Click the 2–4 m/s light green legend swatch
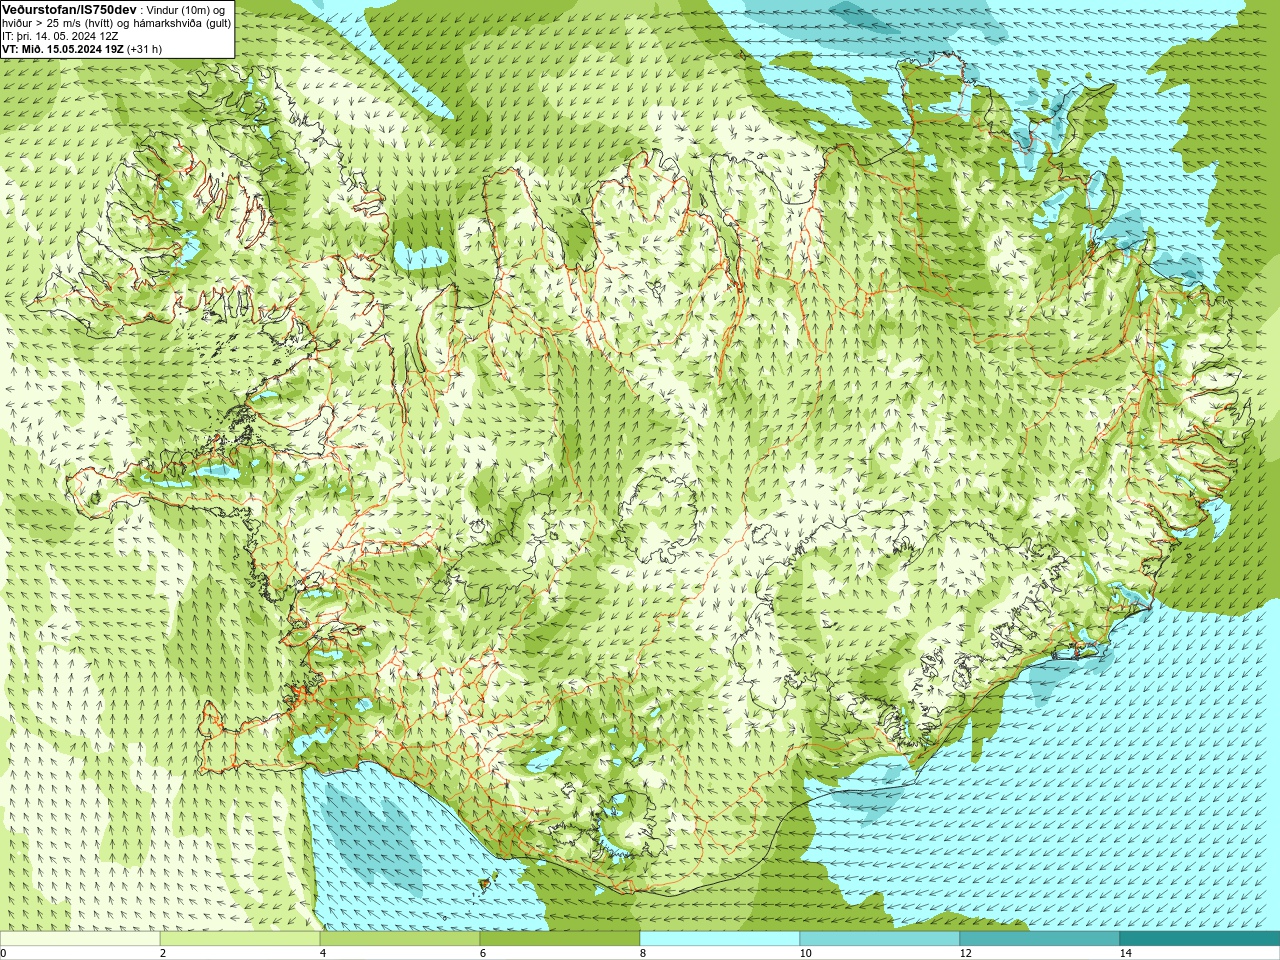The image size is (1280, 960). tap(240, 938)
